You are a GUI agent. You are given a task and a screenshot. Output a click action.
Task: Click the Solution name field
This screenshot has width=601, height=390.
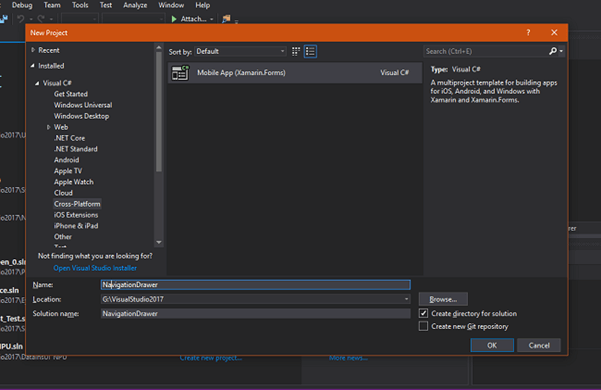(256, 314)
